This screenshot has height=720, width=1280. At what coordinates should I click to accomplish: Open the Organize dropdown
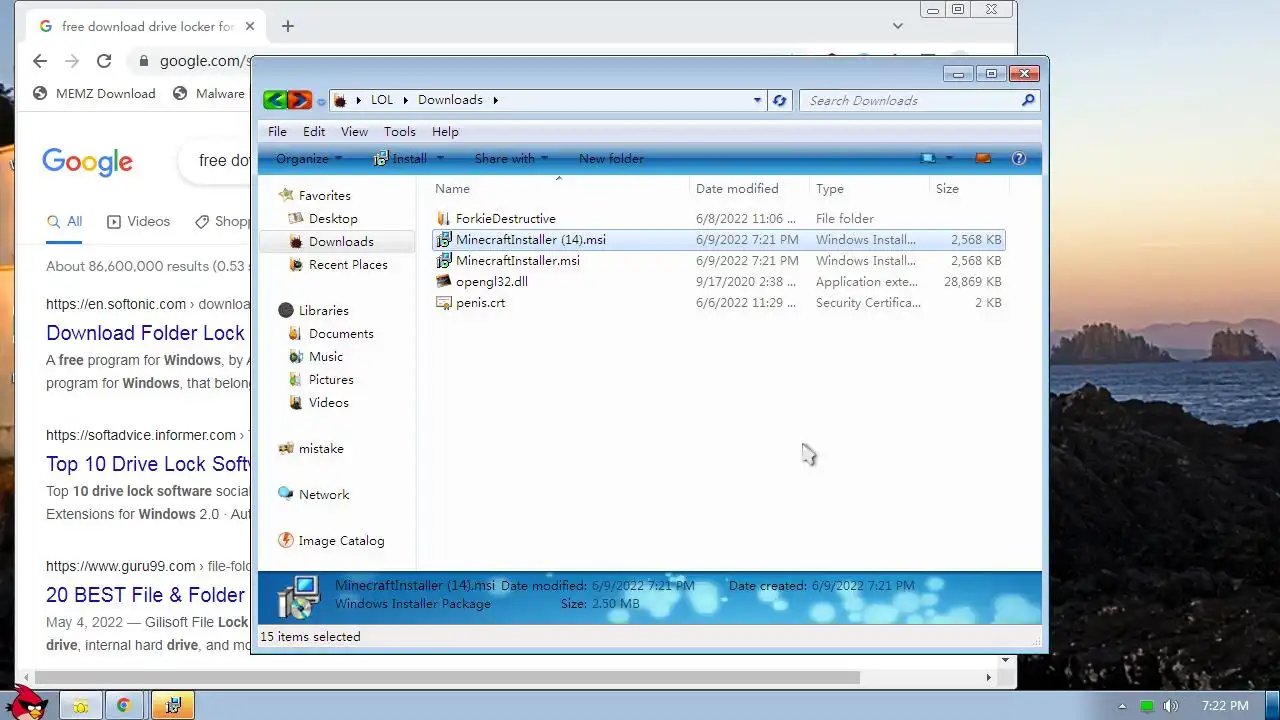tap(309, 158)
